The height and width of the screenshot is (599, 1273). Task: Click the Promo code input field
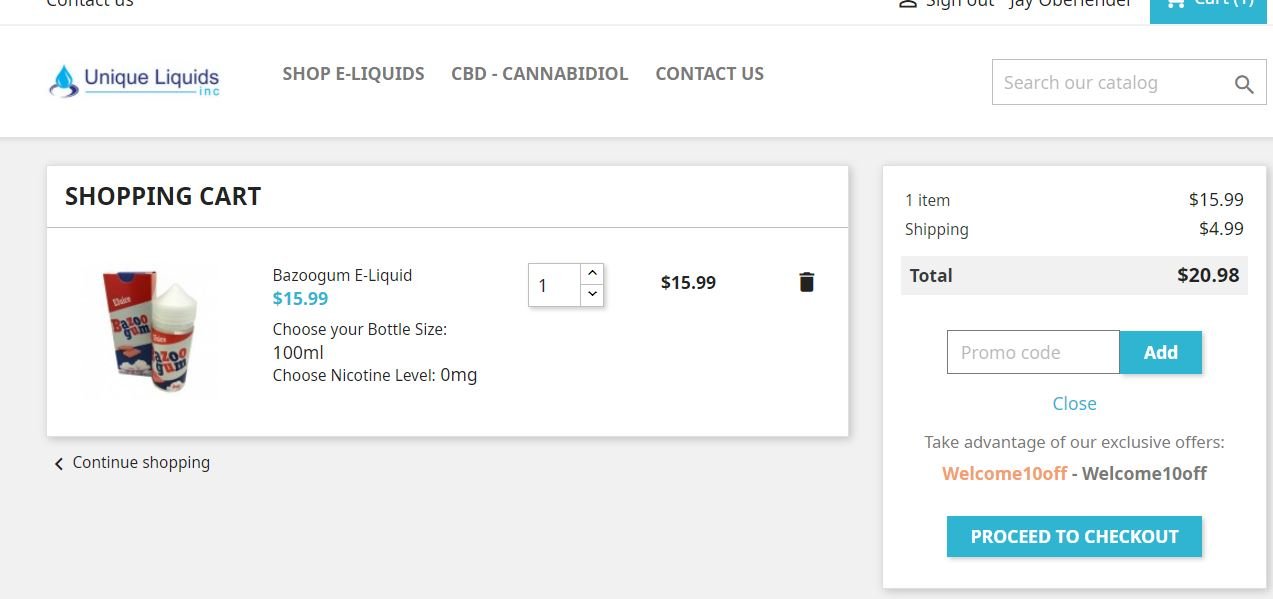click(x=1033, y=352)
